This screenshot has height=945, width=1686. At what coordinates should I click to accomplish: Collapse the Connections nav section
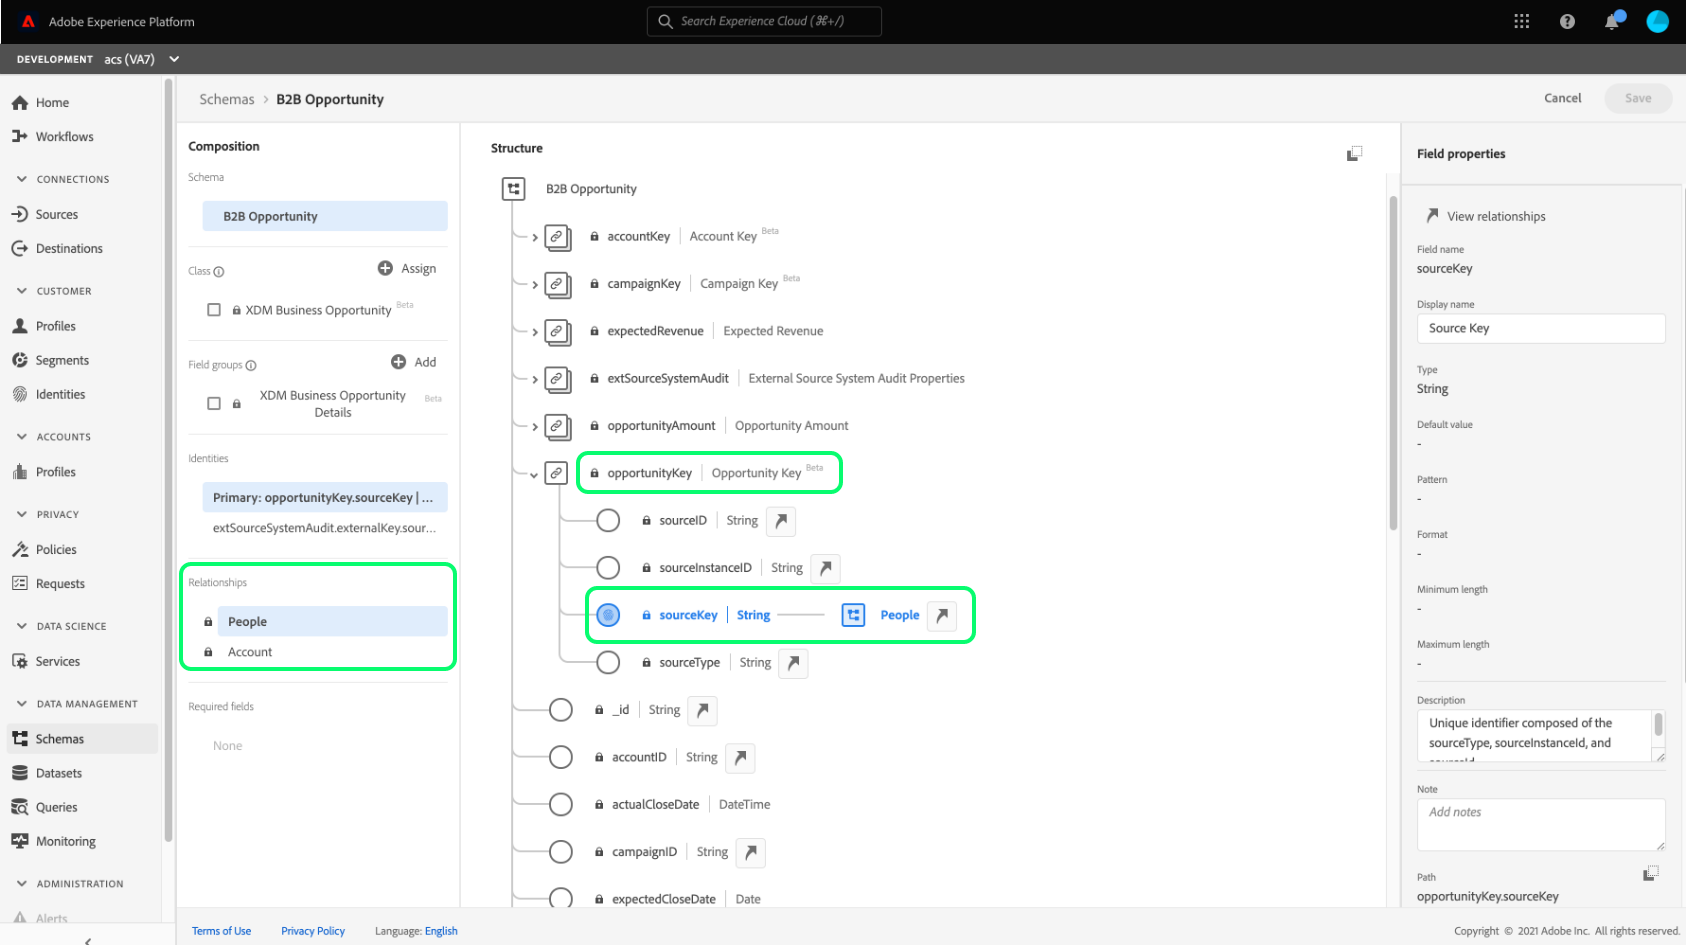pyautogui.click(x=22, y=179)
